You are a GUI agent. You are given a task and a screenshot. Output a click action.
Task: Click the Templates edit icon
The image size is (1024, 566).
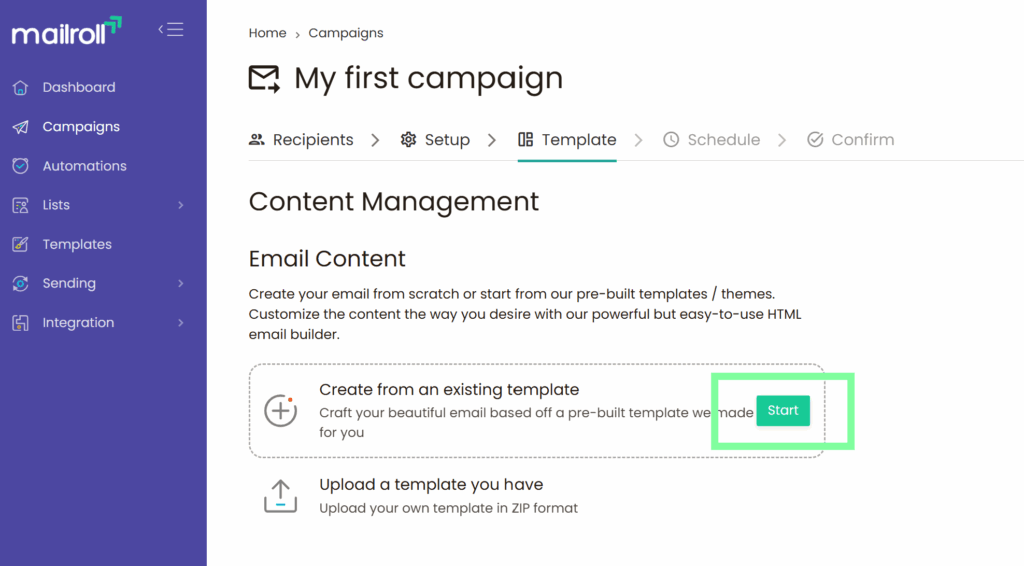click(20, 245)
